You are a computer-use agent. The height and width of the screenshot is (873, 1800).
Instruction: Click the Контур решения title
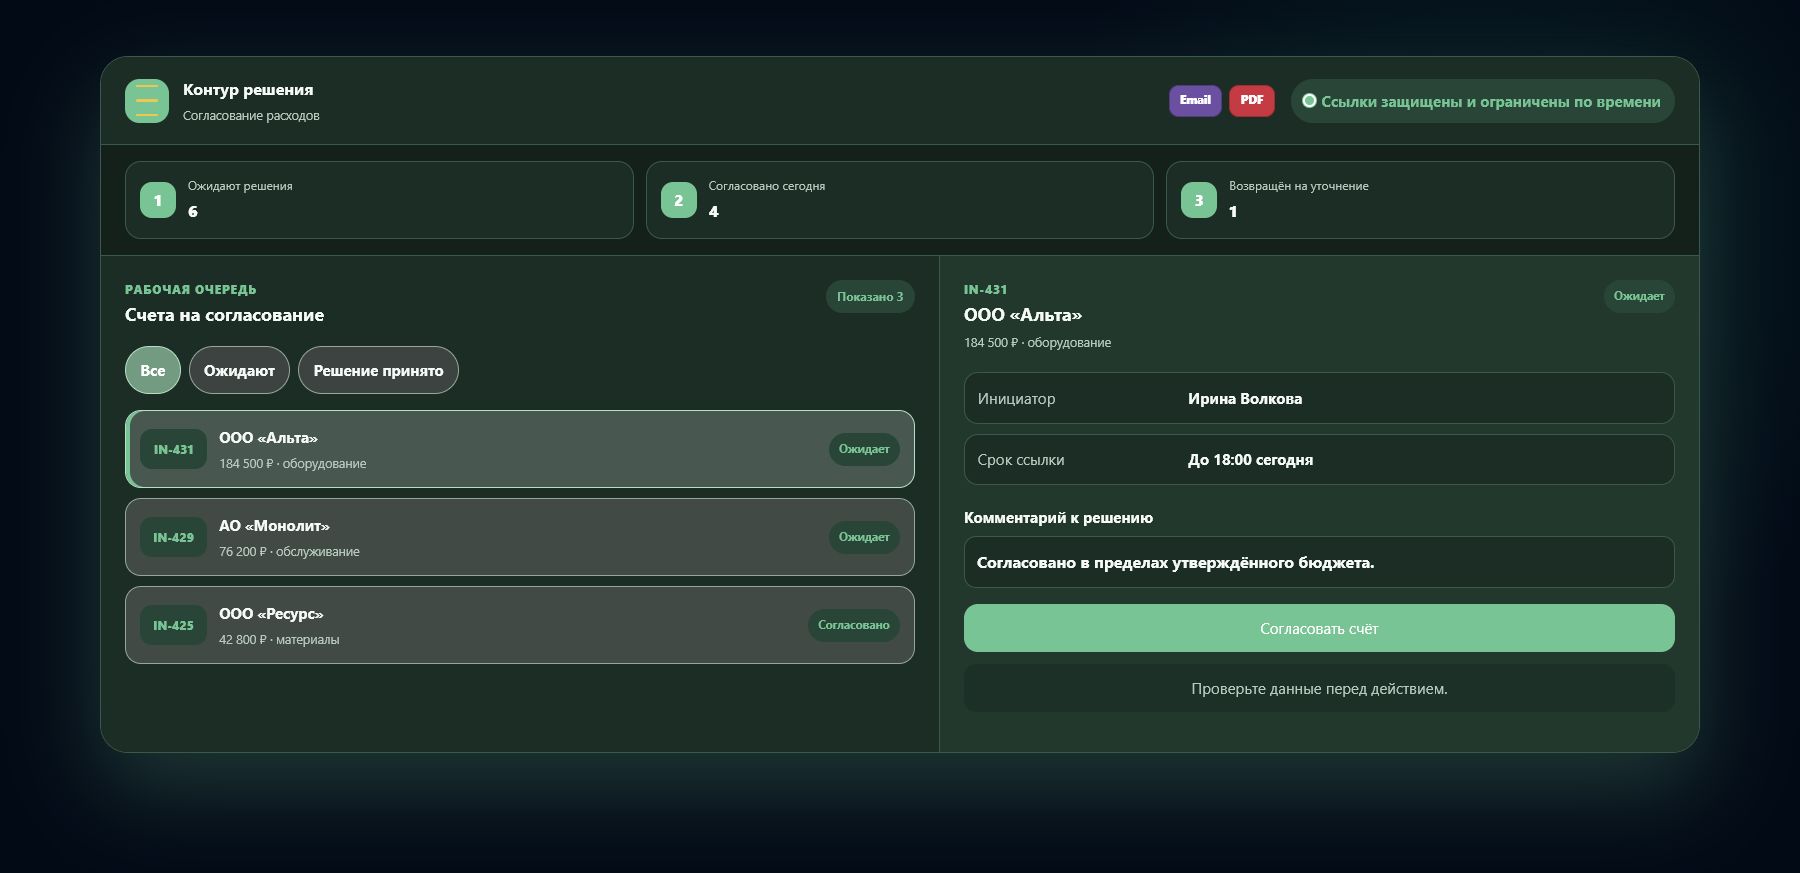(x=248, y=89)
